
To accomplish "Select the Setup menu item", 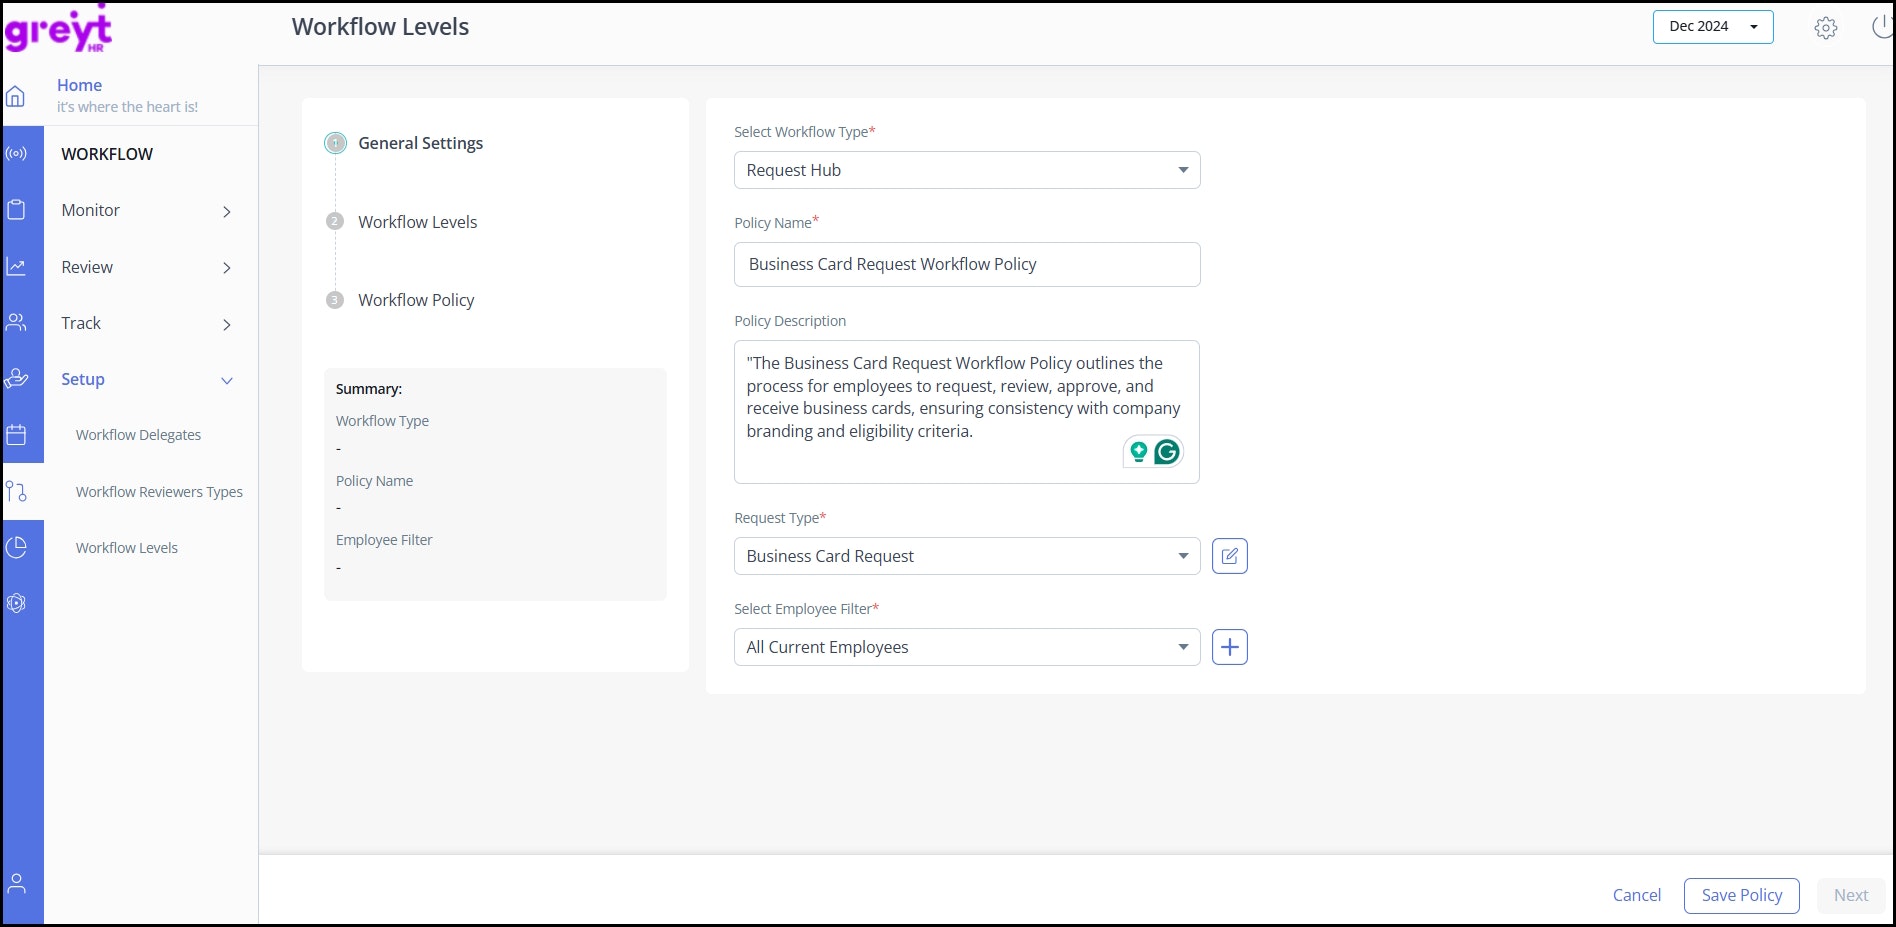I will [x=83, y=379].
